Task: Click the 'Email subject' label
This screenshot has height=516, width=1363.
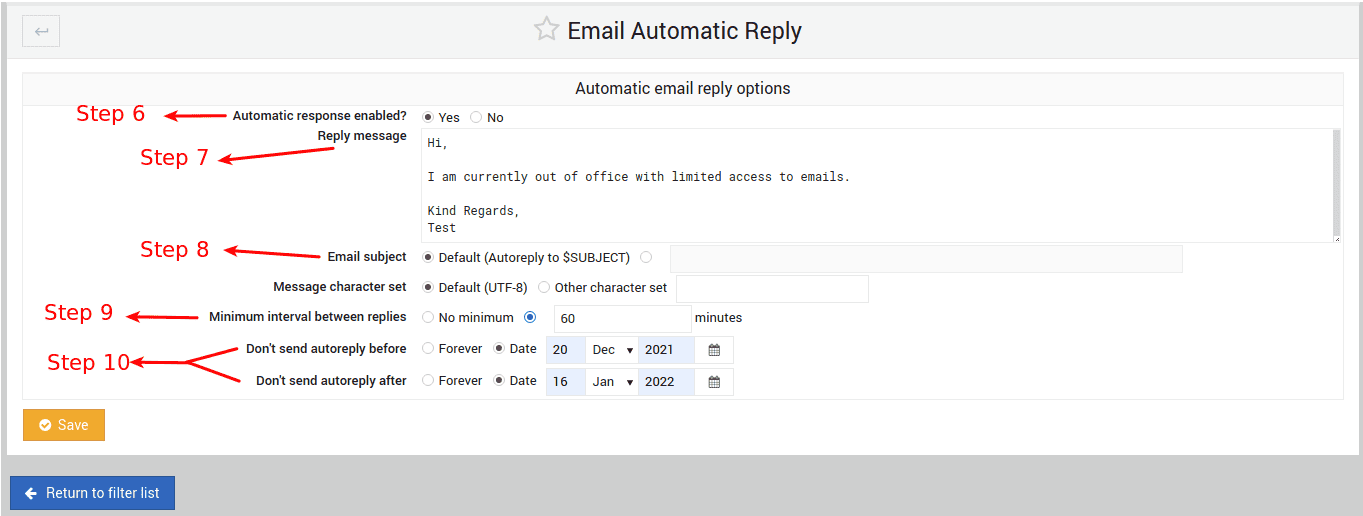Action: [x=367, y=257]
